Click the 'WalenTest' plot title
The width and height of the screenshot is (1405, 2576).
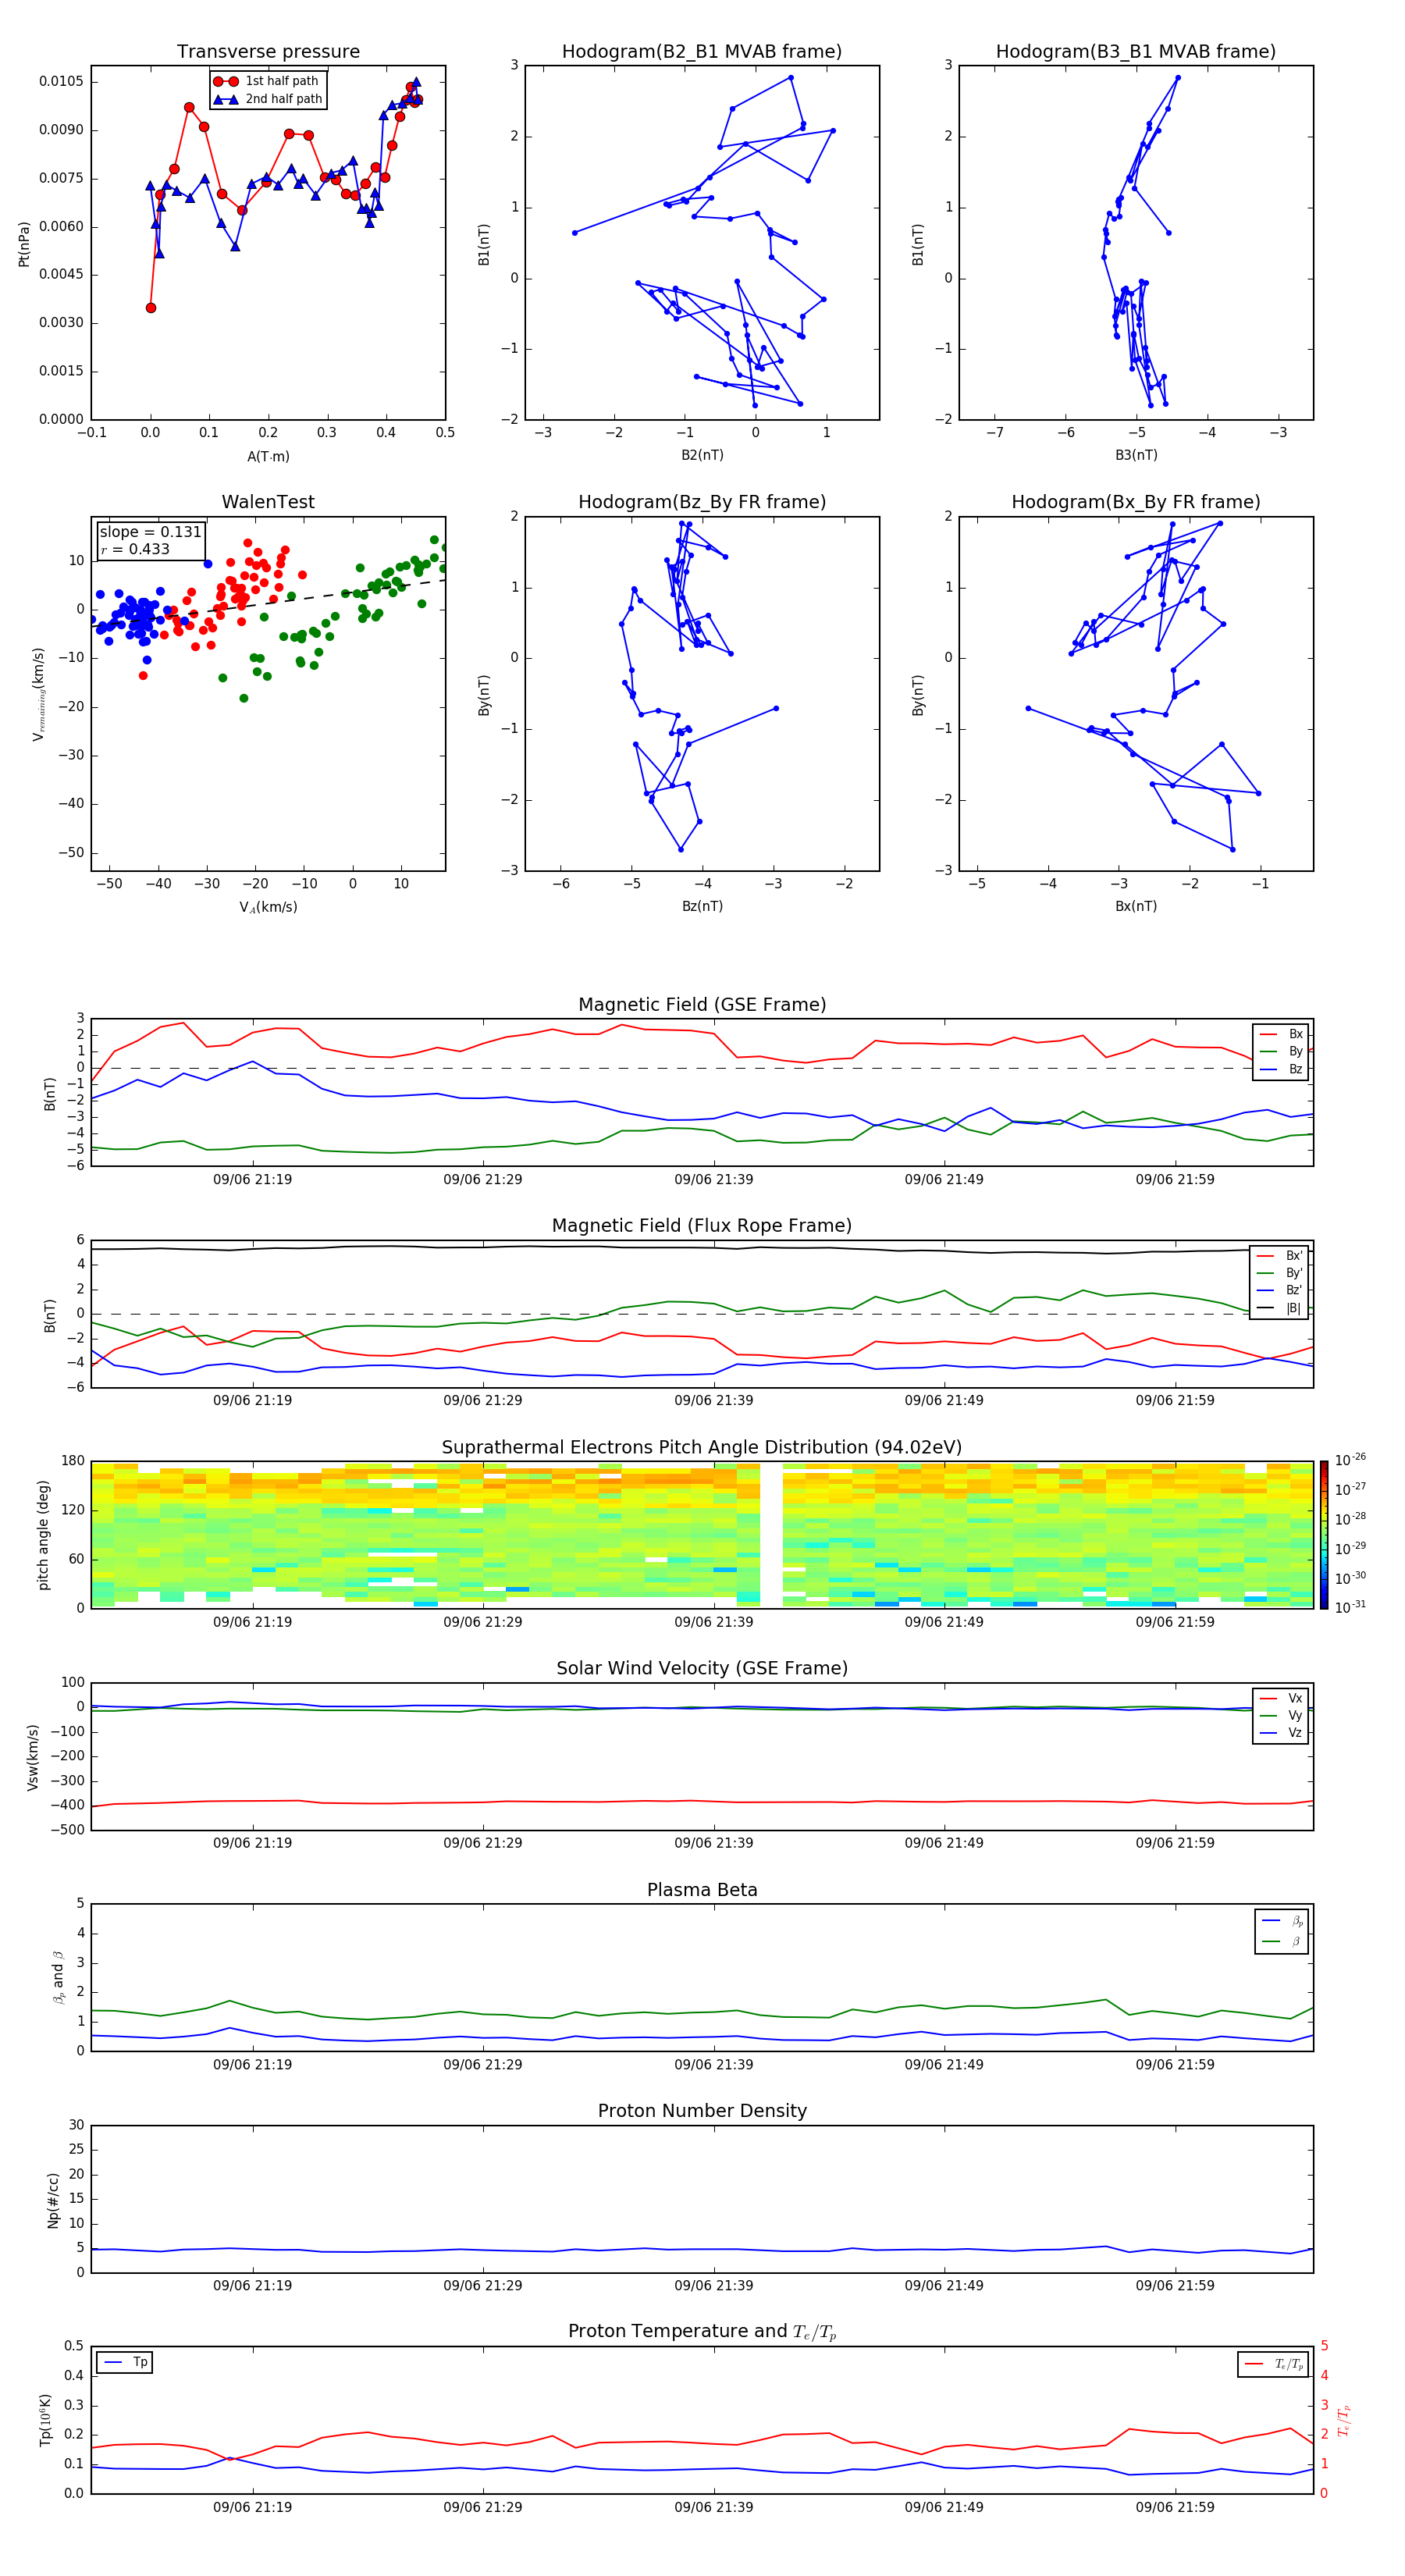268,502
